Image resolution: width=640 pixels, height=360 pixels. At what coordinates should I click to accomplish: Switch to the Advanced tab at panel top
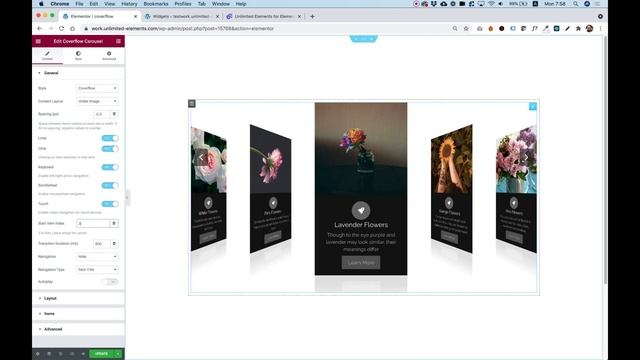(x=109, y=56)
